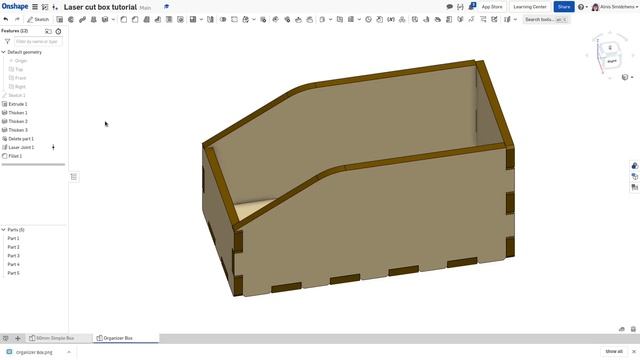Collapse the Parts (5) list
Viewport: 640px width, 360px height.
click(x=4, y=230)
